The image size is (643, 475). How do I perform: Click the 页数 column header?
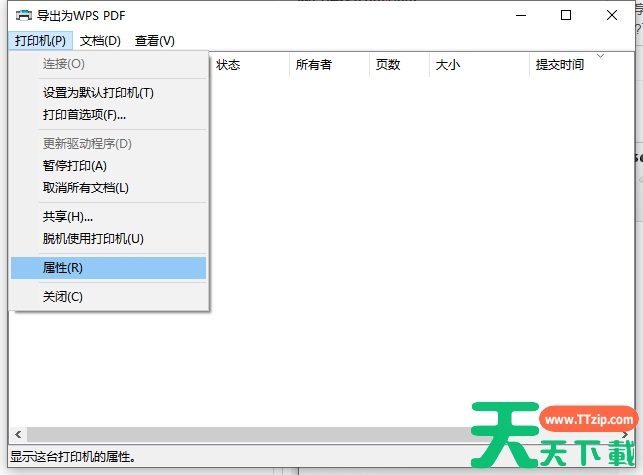(x=399, y=65)
